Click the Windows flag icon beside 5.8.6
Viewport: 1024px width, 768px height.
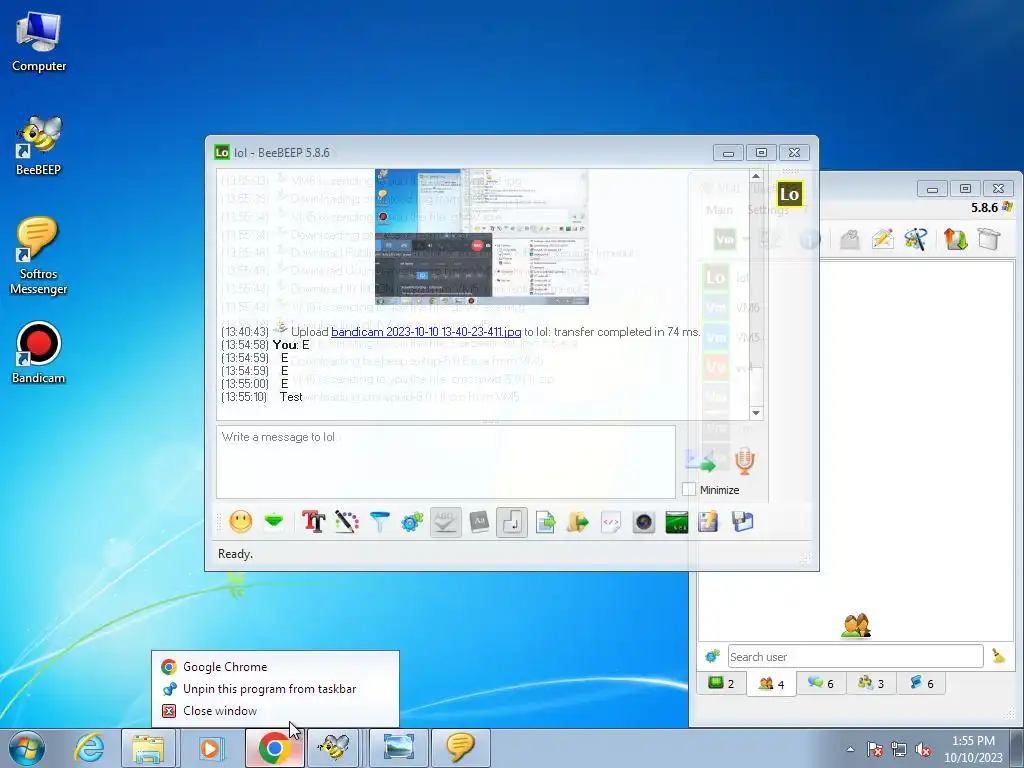(x=1008, y=207)
